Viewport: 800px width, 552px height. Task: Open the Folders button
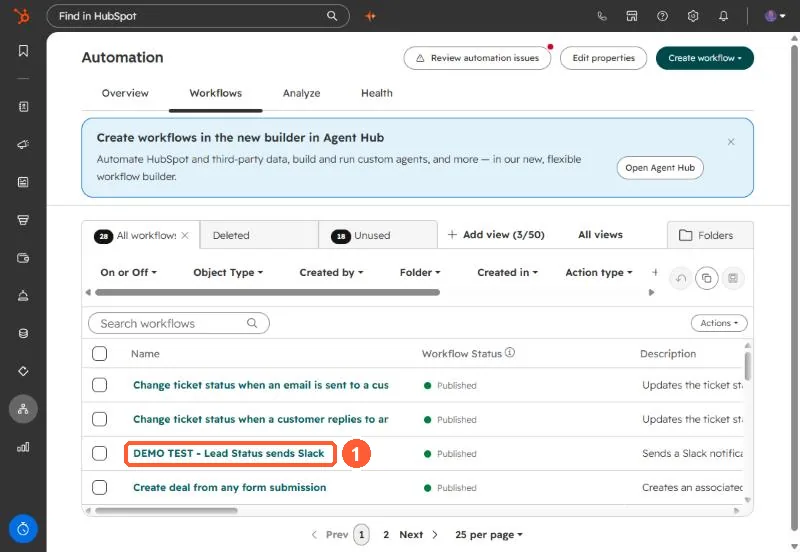click(x=710, y=235)
